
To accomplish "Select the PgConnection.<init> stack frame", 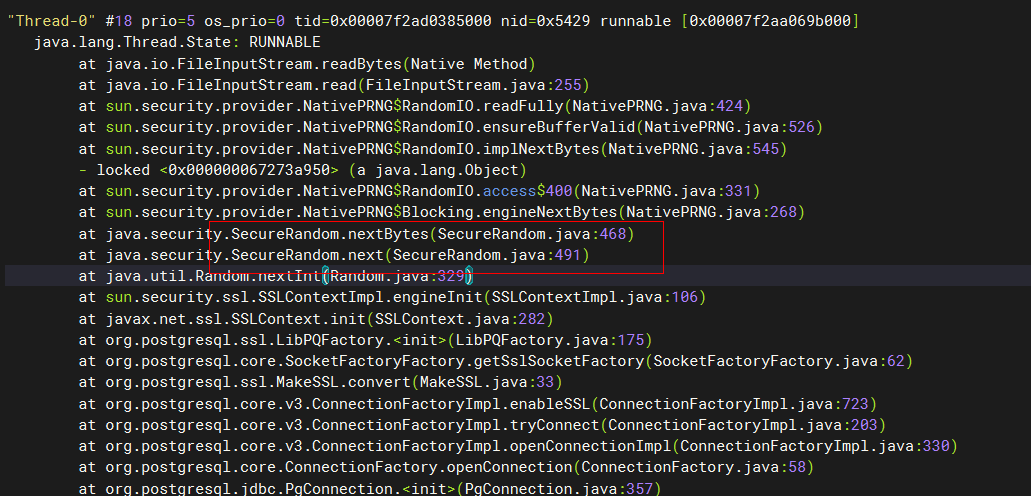I will pos(370,488).
